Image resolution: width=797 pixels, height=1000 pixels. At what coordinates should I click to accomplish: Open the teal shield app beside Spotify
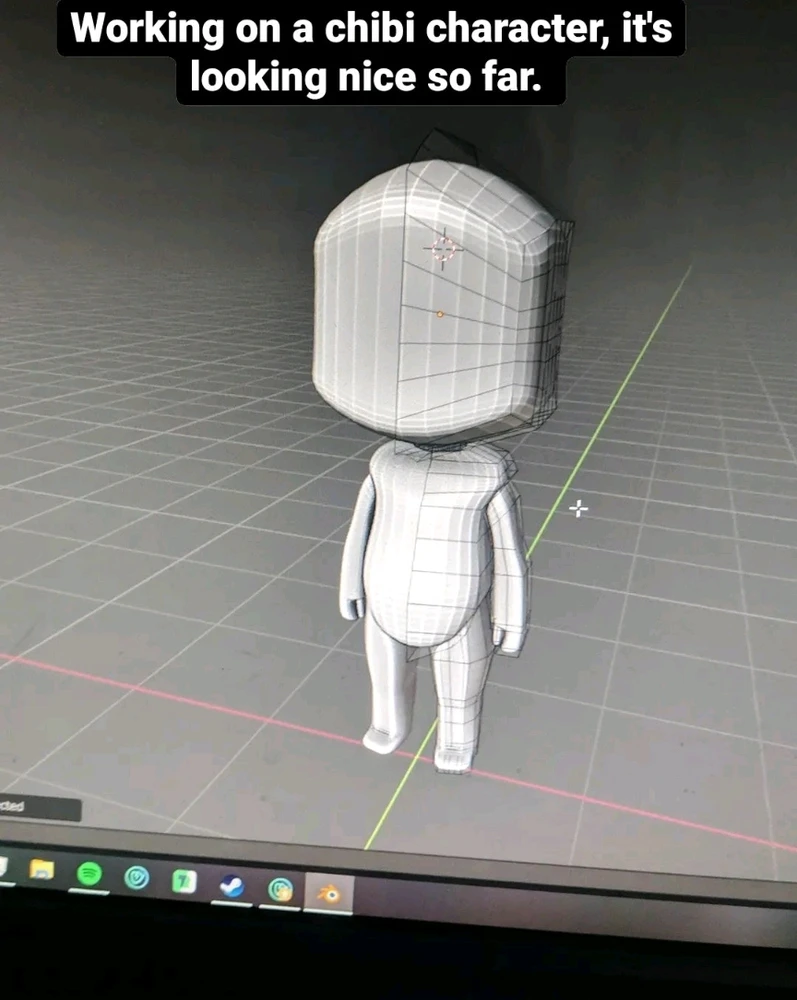tap(137, 877)
